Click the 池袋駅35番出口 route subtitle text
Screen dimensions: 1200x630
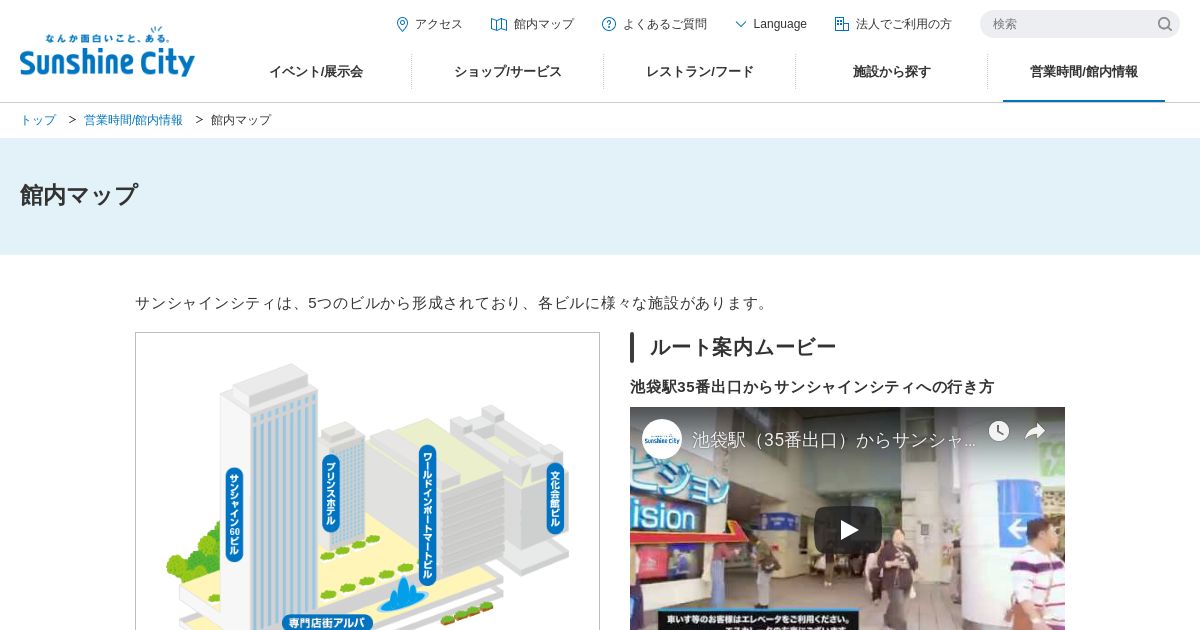812,387
